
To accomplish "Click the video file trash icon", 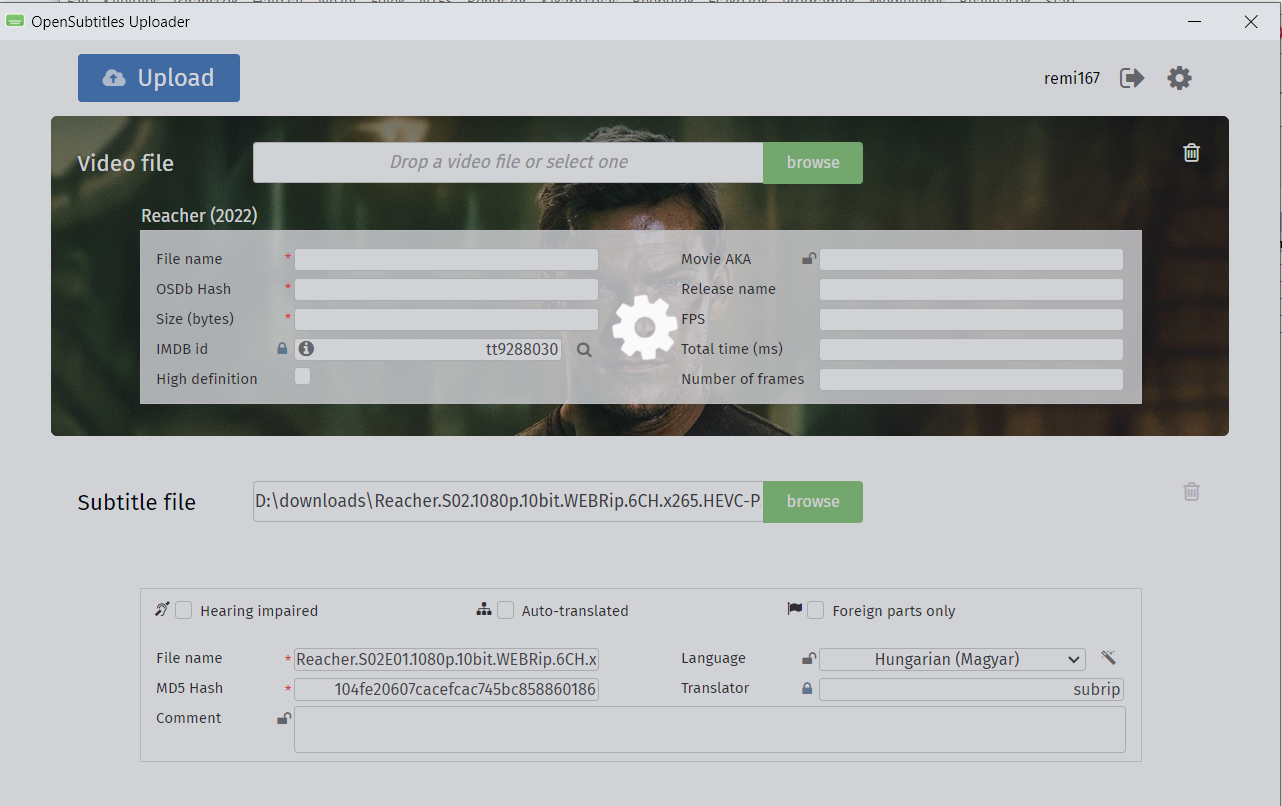I will coord(1191,152).
